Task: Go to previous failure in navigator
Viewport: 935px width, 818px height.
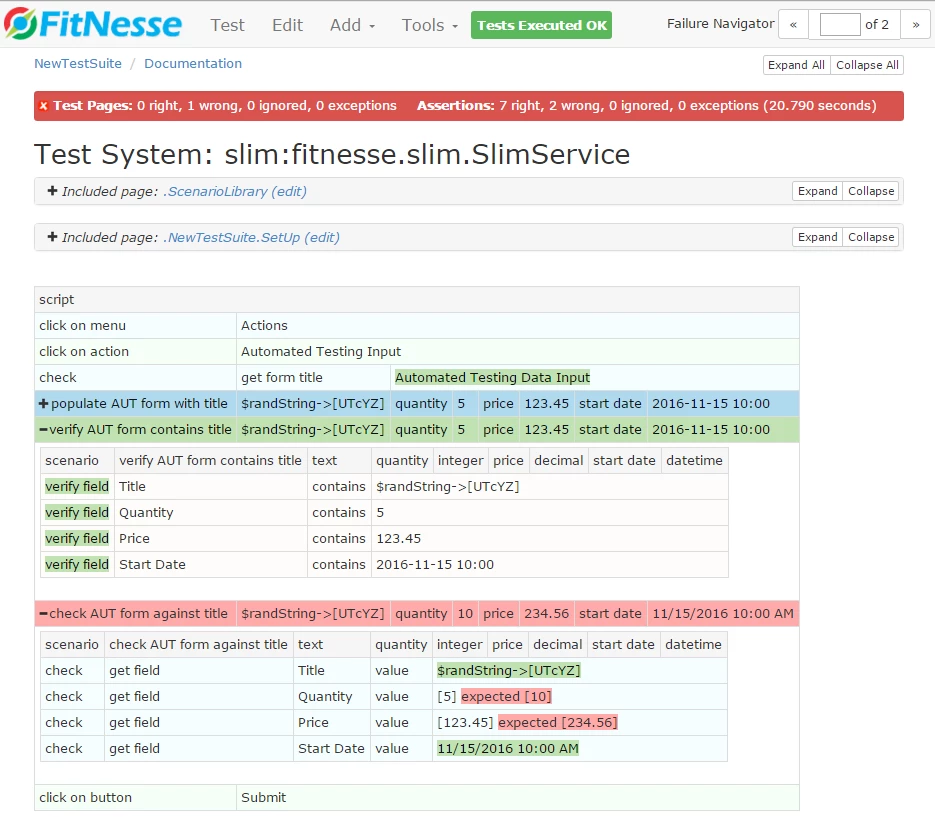Action: point(793,24)
